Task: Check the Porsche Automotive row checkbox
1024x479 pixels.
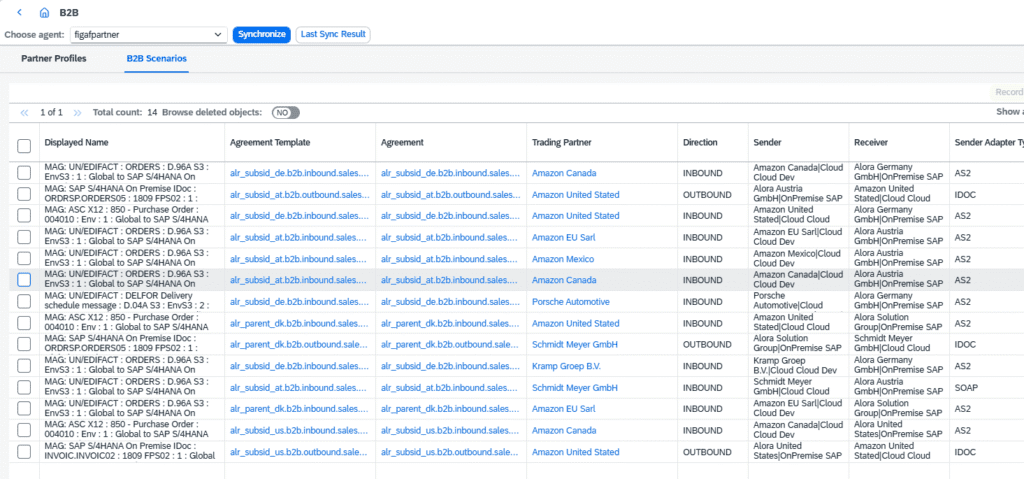Action: point(24,302)
